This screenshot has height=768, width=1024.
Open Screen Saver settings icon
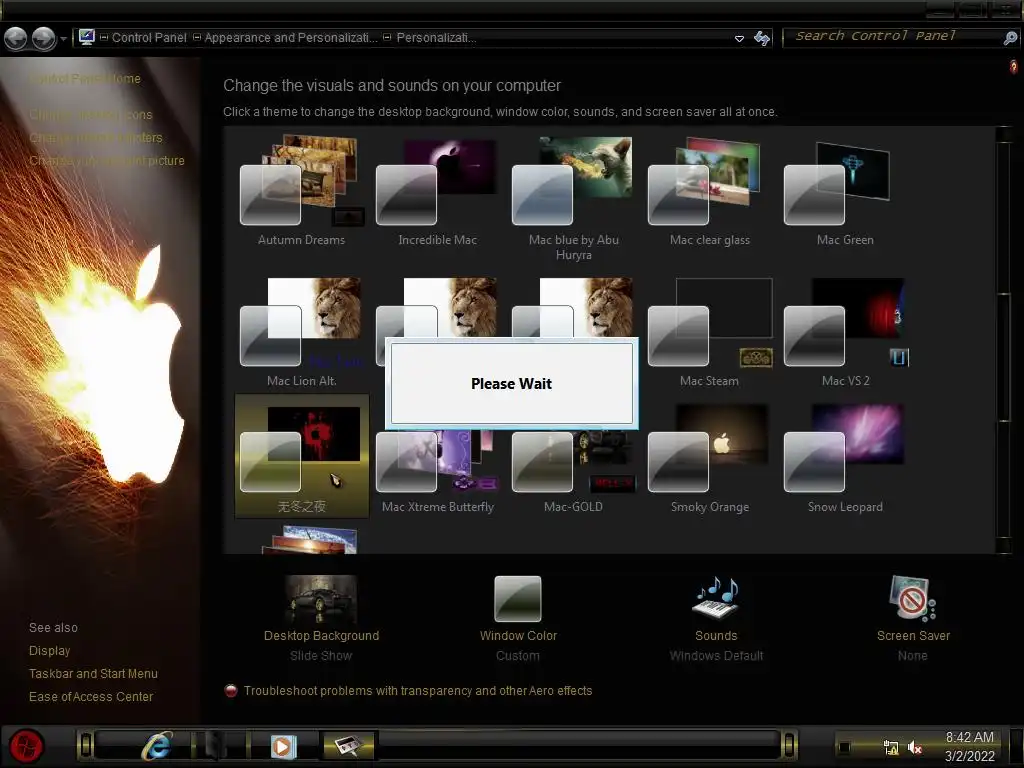(x=912, y=599)
